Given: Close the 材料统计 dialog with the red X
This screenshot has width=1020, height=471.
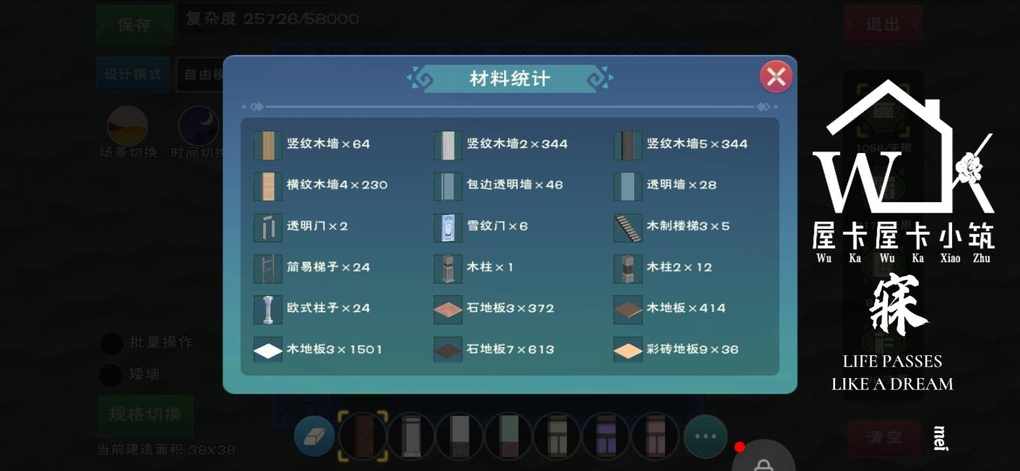Looking at the screenshot, I should (775, 77).
